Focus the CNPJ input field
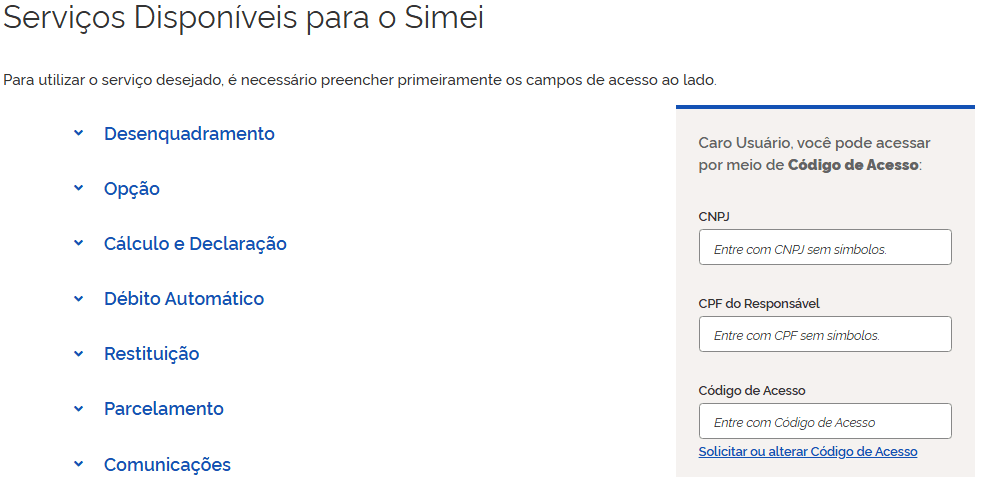Viewport: 983px width, 477px height. 825,248
